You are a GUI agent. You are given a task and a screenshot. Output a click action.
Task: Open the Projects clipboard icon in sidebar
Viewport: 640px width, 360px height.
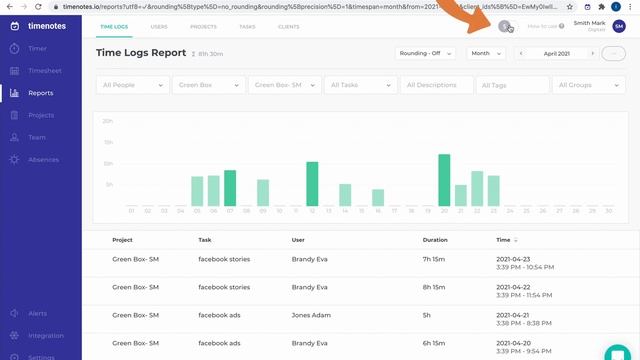pyautogui.click(x=14, y=115)
